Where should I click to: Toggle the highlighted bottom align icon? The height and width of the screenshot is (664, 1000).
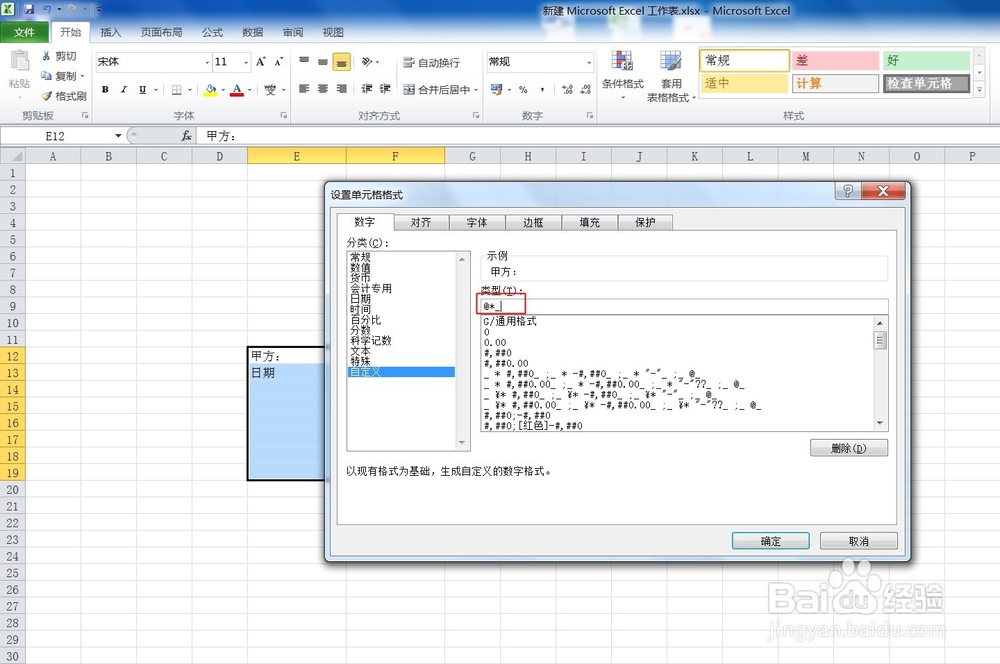click(342, 62)
